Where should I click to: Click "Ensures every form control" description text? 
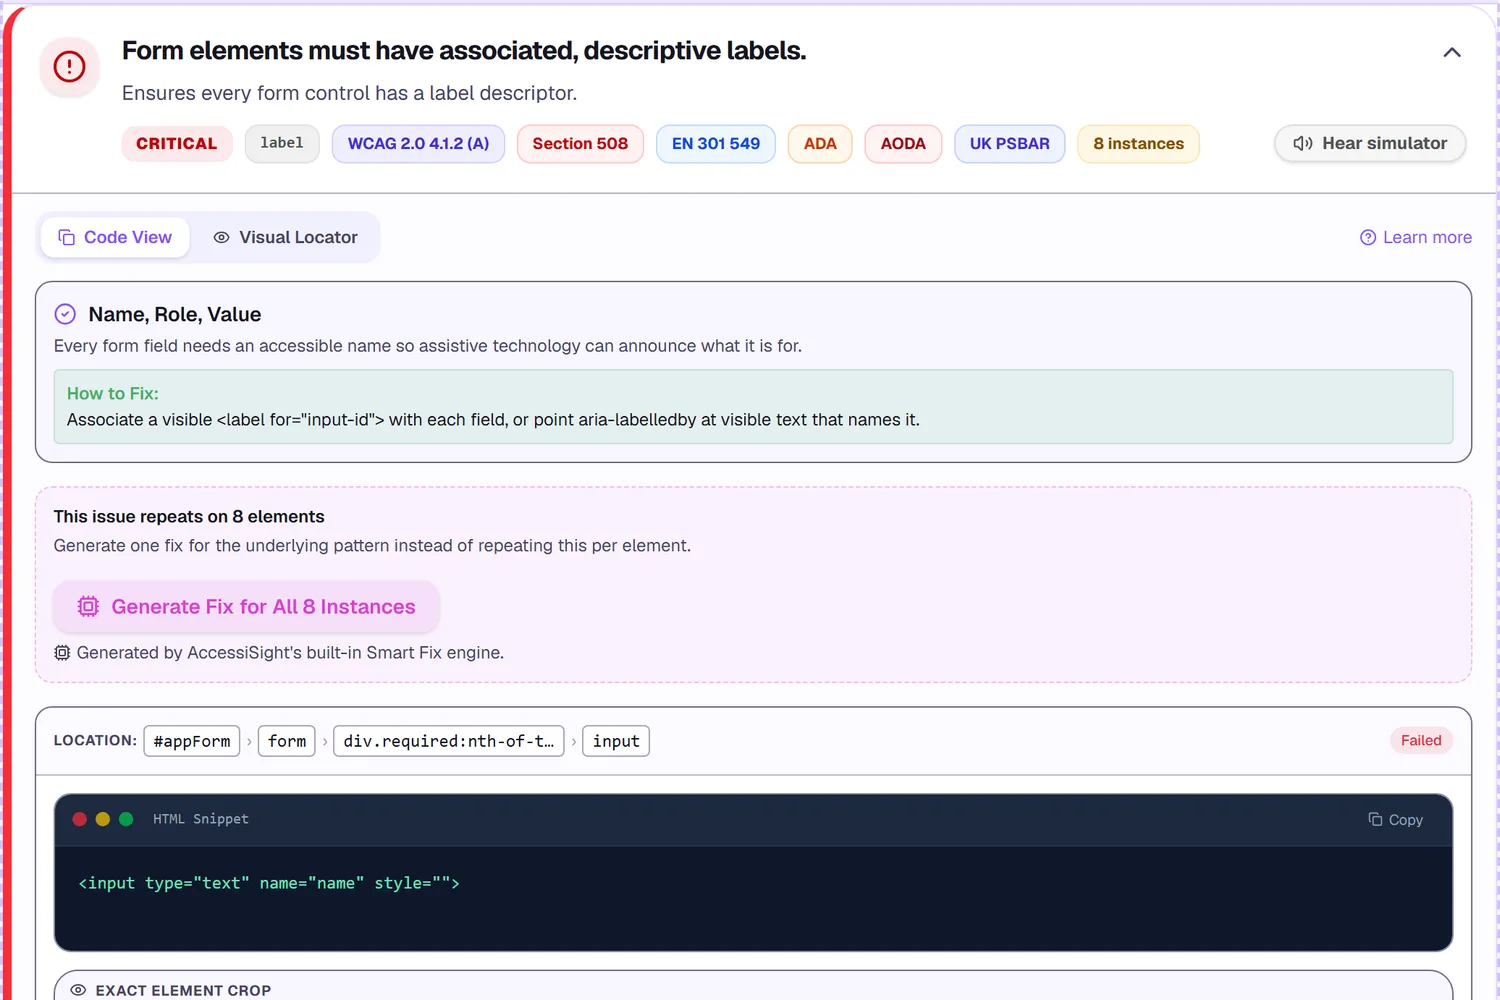pyautogui.click(x=349, y=93)
